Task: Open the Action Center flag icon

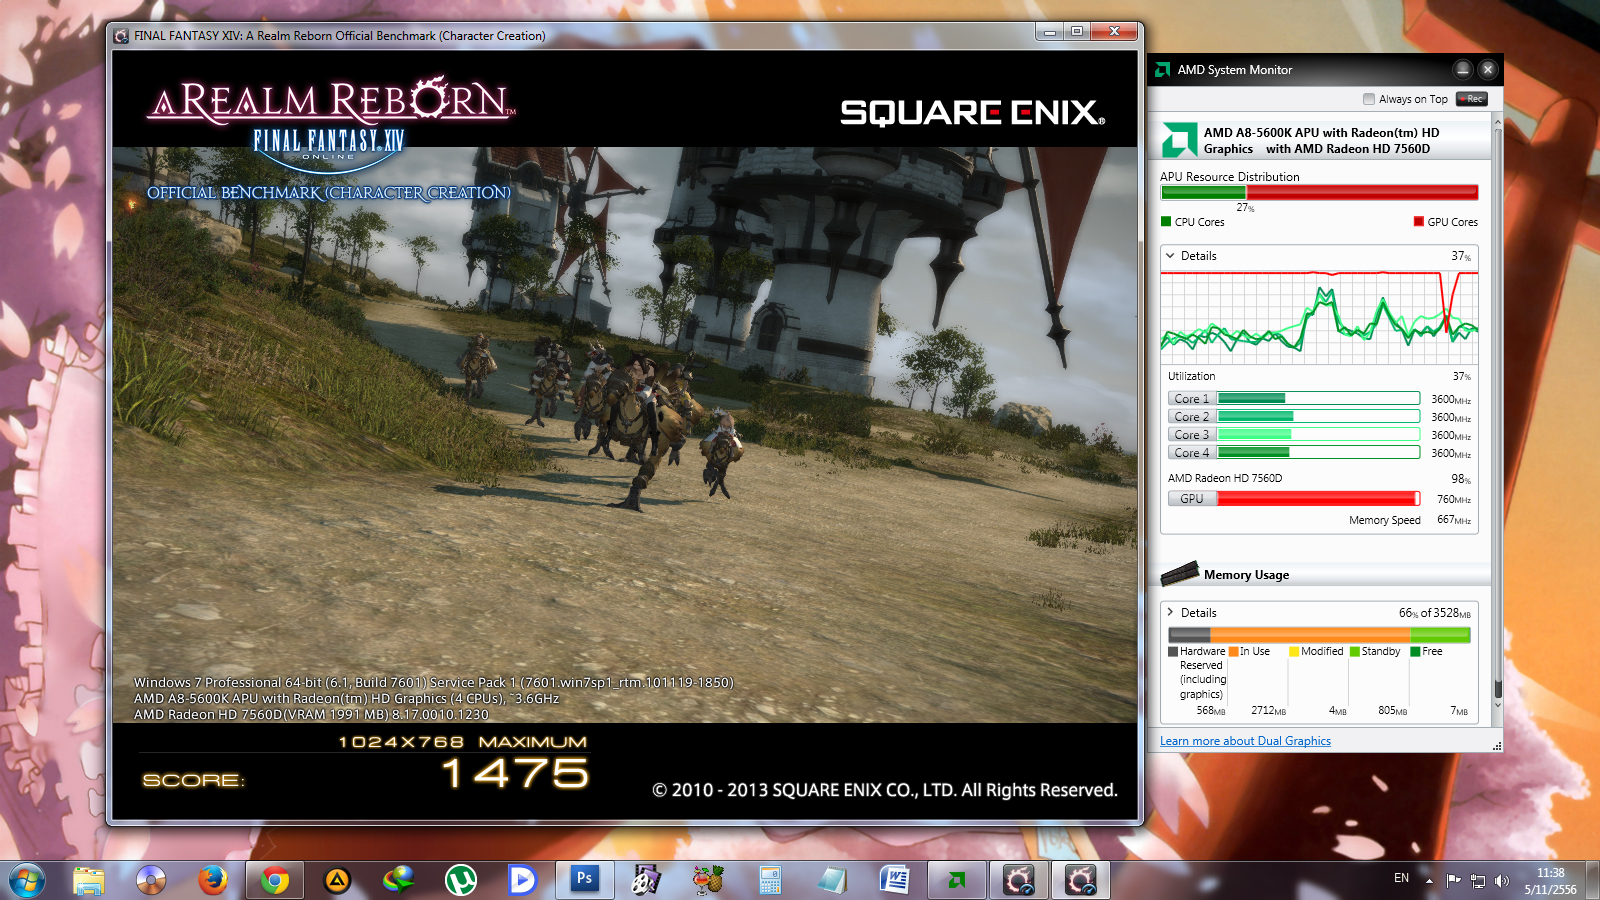Action: tap(1453, 880)
